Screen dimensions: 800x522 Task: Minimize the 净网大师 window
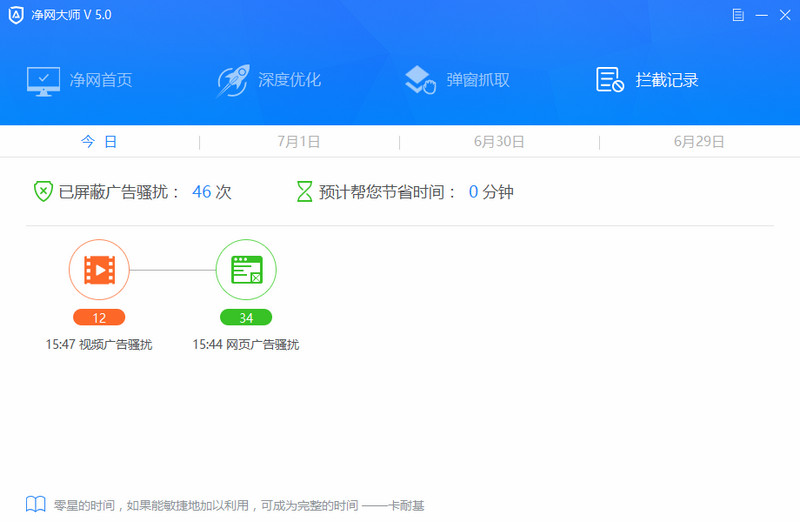point(761,15)
